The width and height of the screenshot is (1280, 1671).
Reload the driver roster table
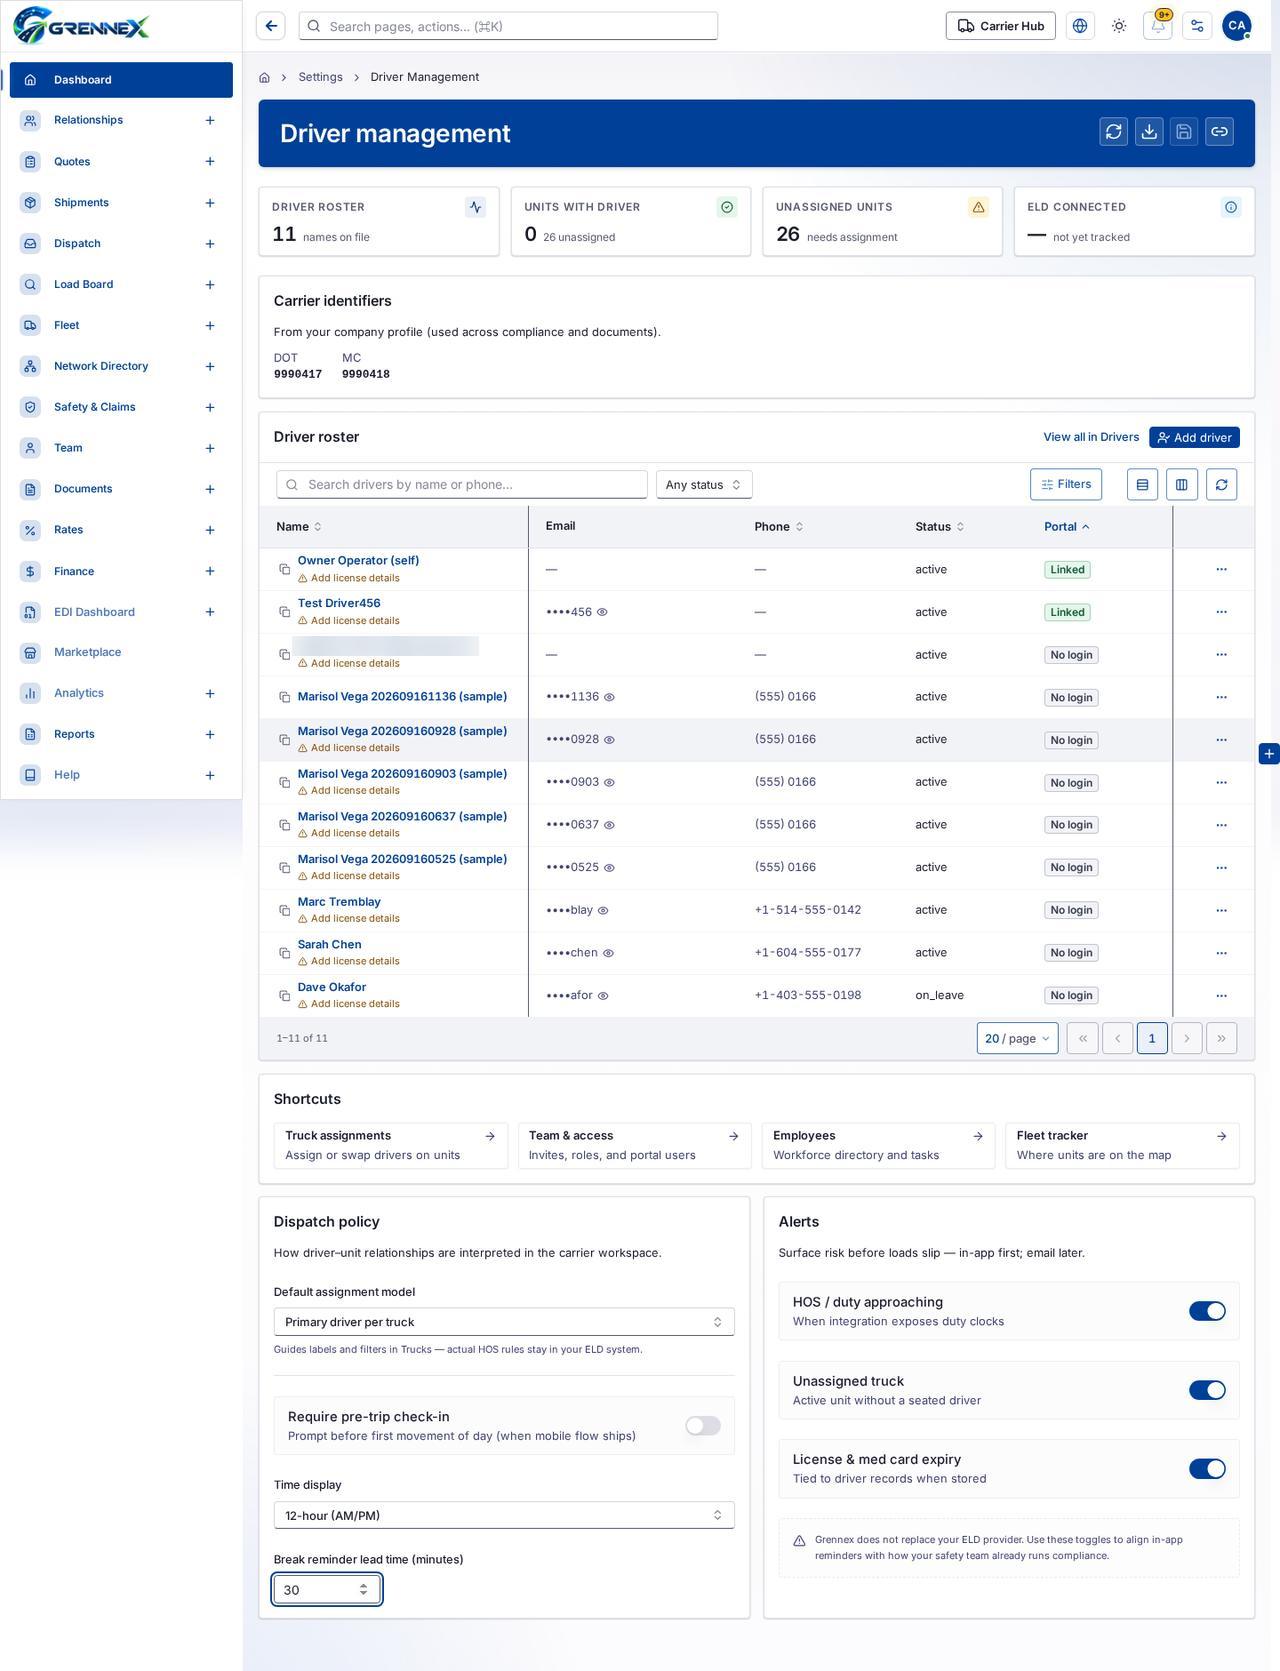tap(1221, 484)
